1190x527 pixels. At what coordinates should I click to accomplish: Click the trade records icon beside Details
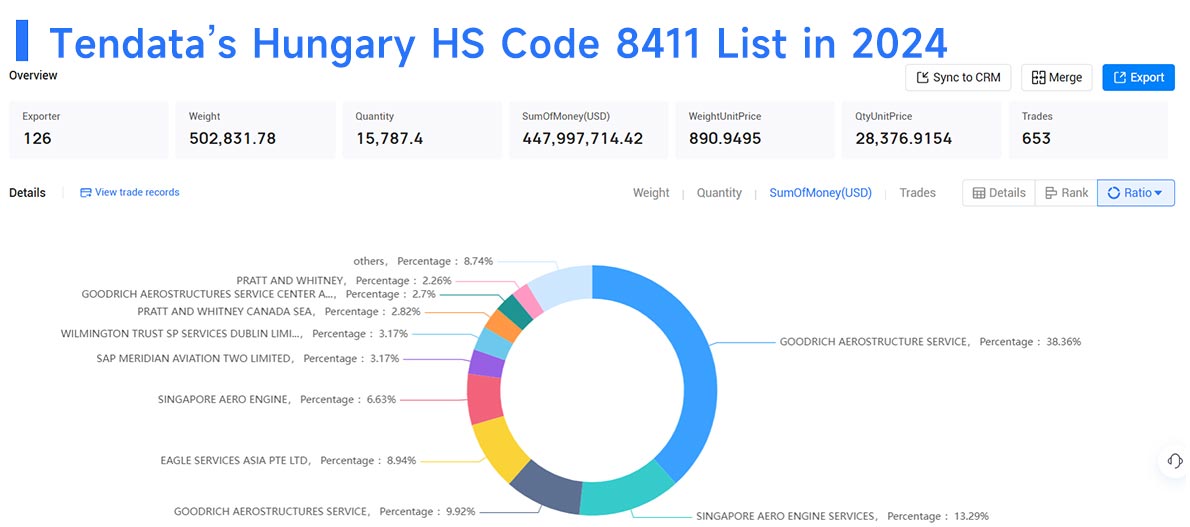86,193
